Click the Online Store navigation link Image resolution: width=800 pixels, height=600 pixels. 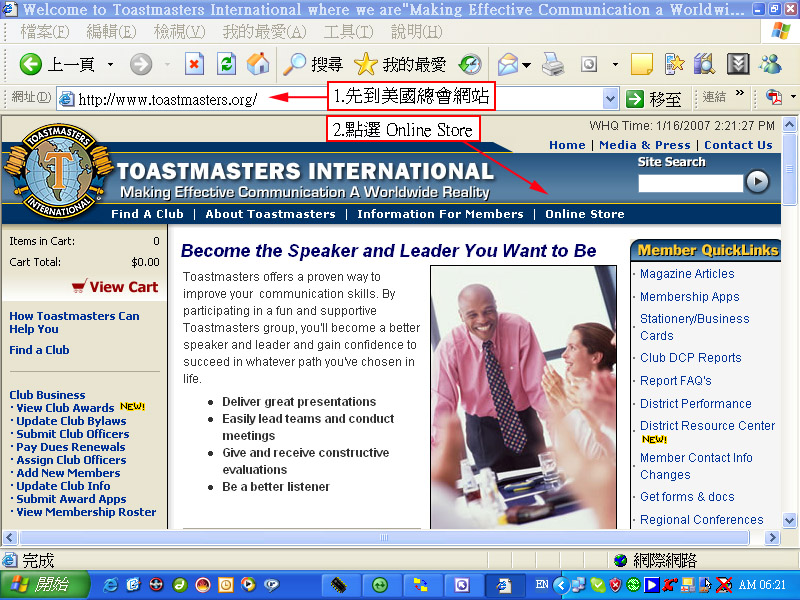pos(584,214)
